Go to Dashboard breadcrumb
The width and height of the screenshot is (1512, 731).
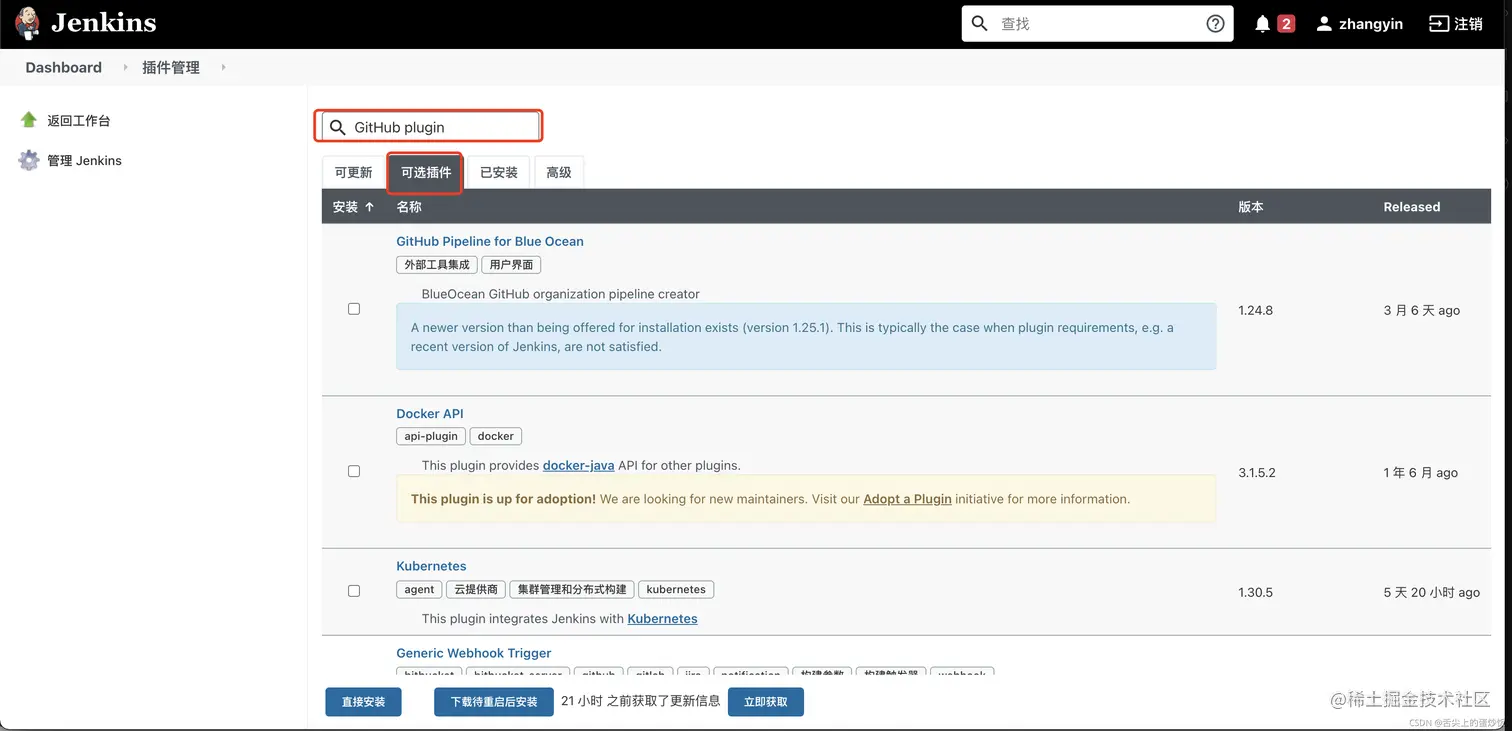63,67
